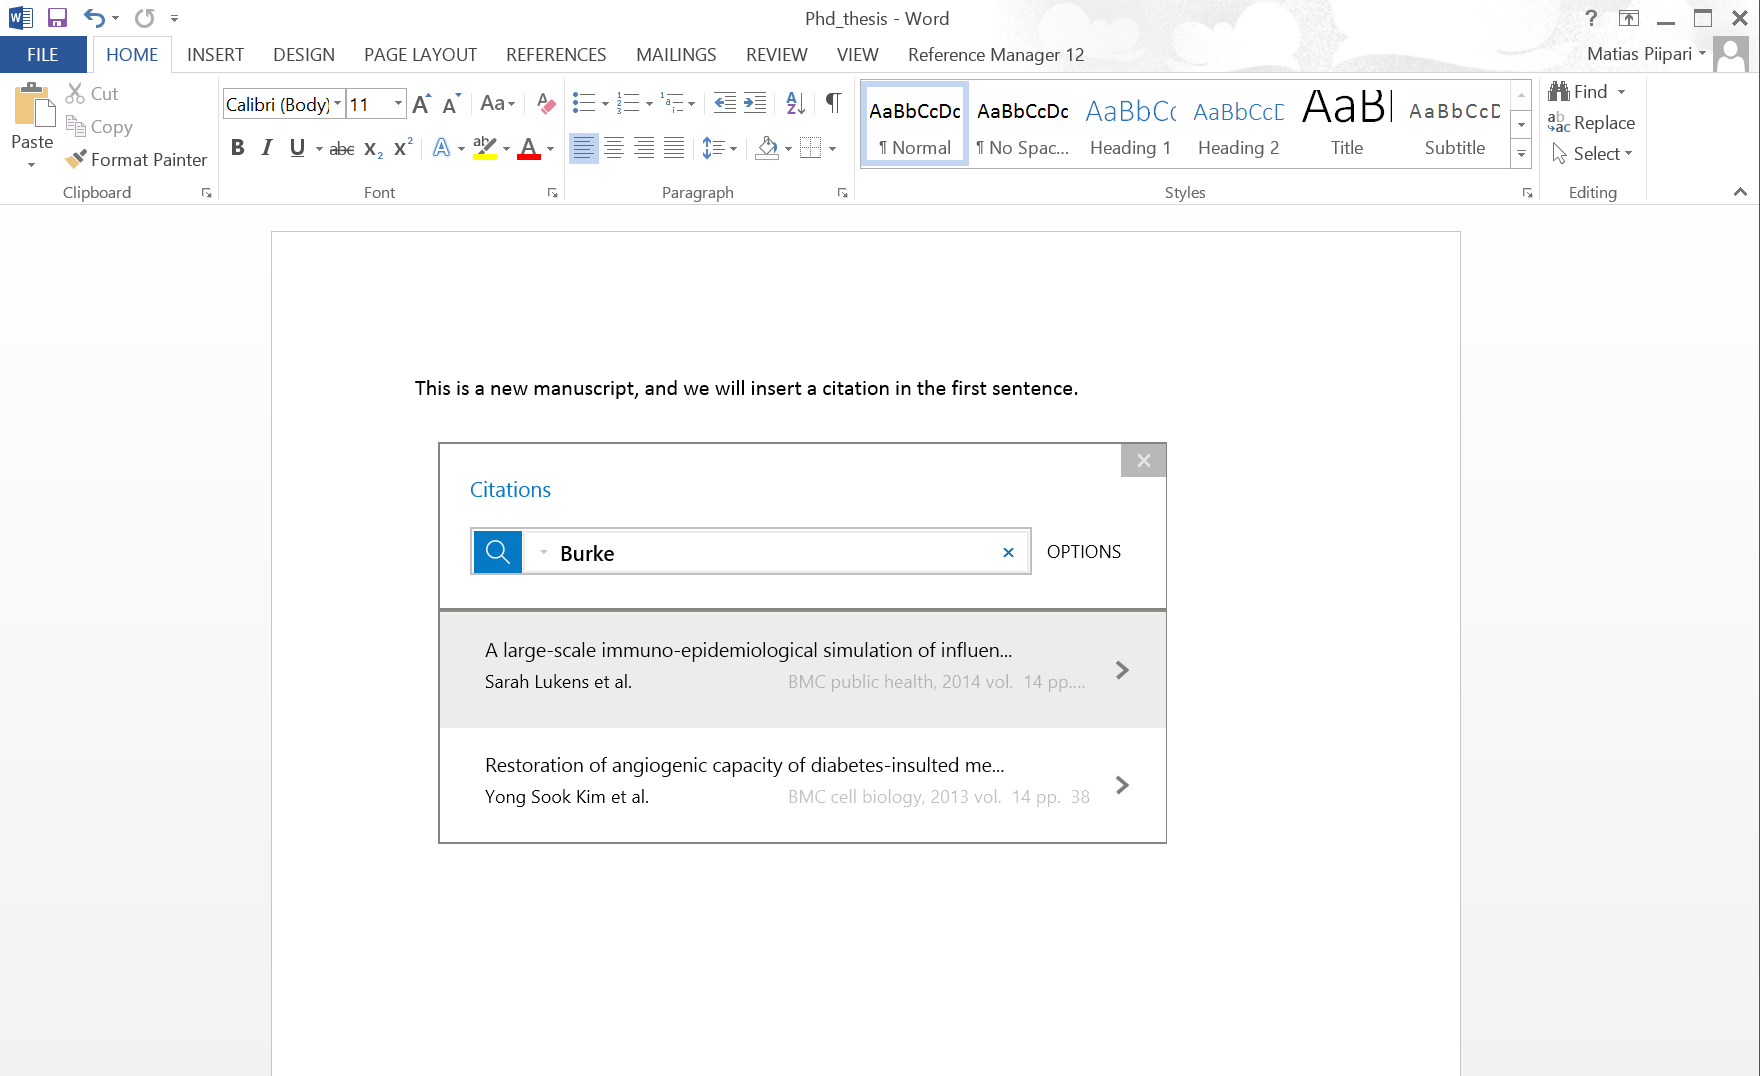
Task: Toggle Show/Hide paragraph marks
Action: pos(833,103)
